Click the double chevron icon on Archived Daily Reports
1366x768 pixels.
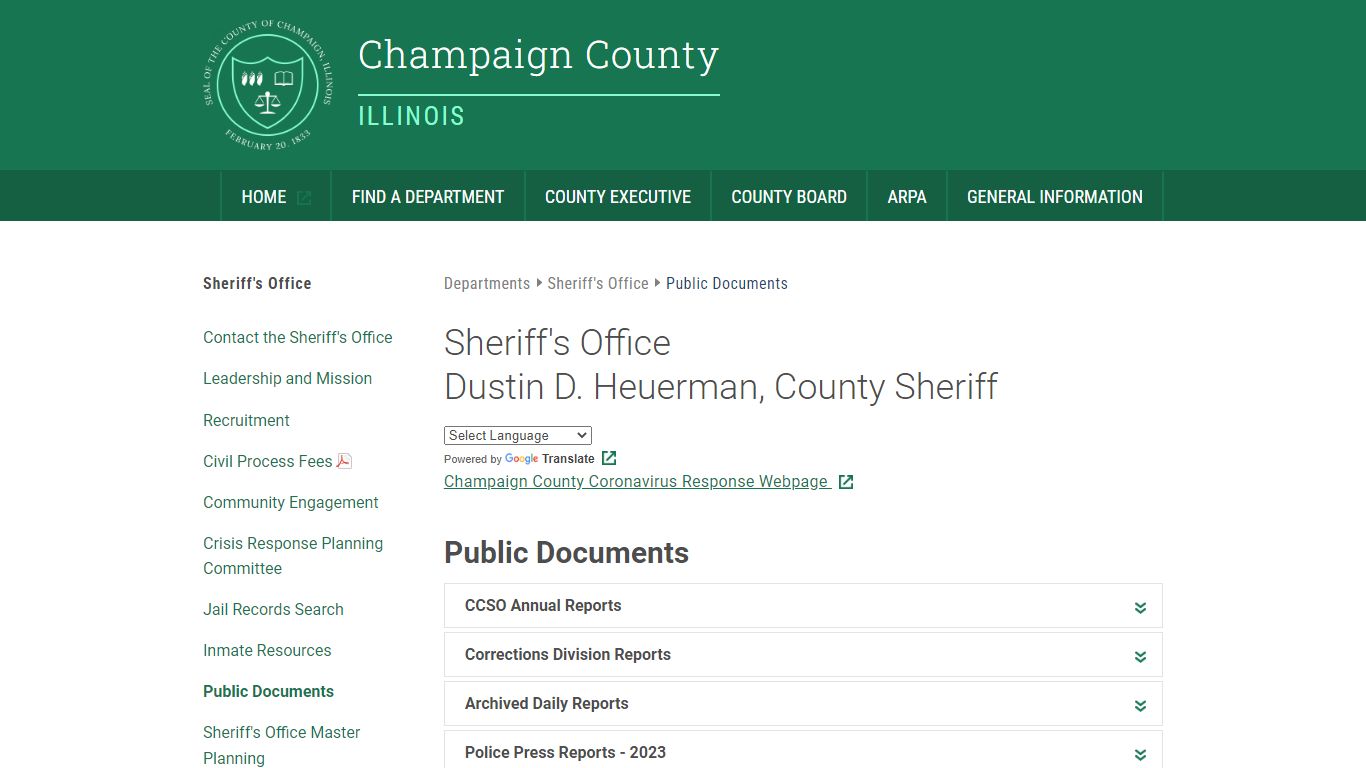(x=1140, y=705)
